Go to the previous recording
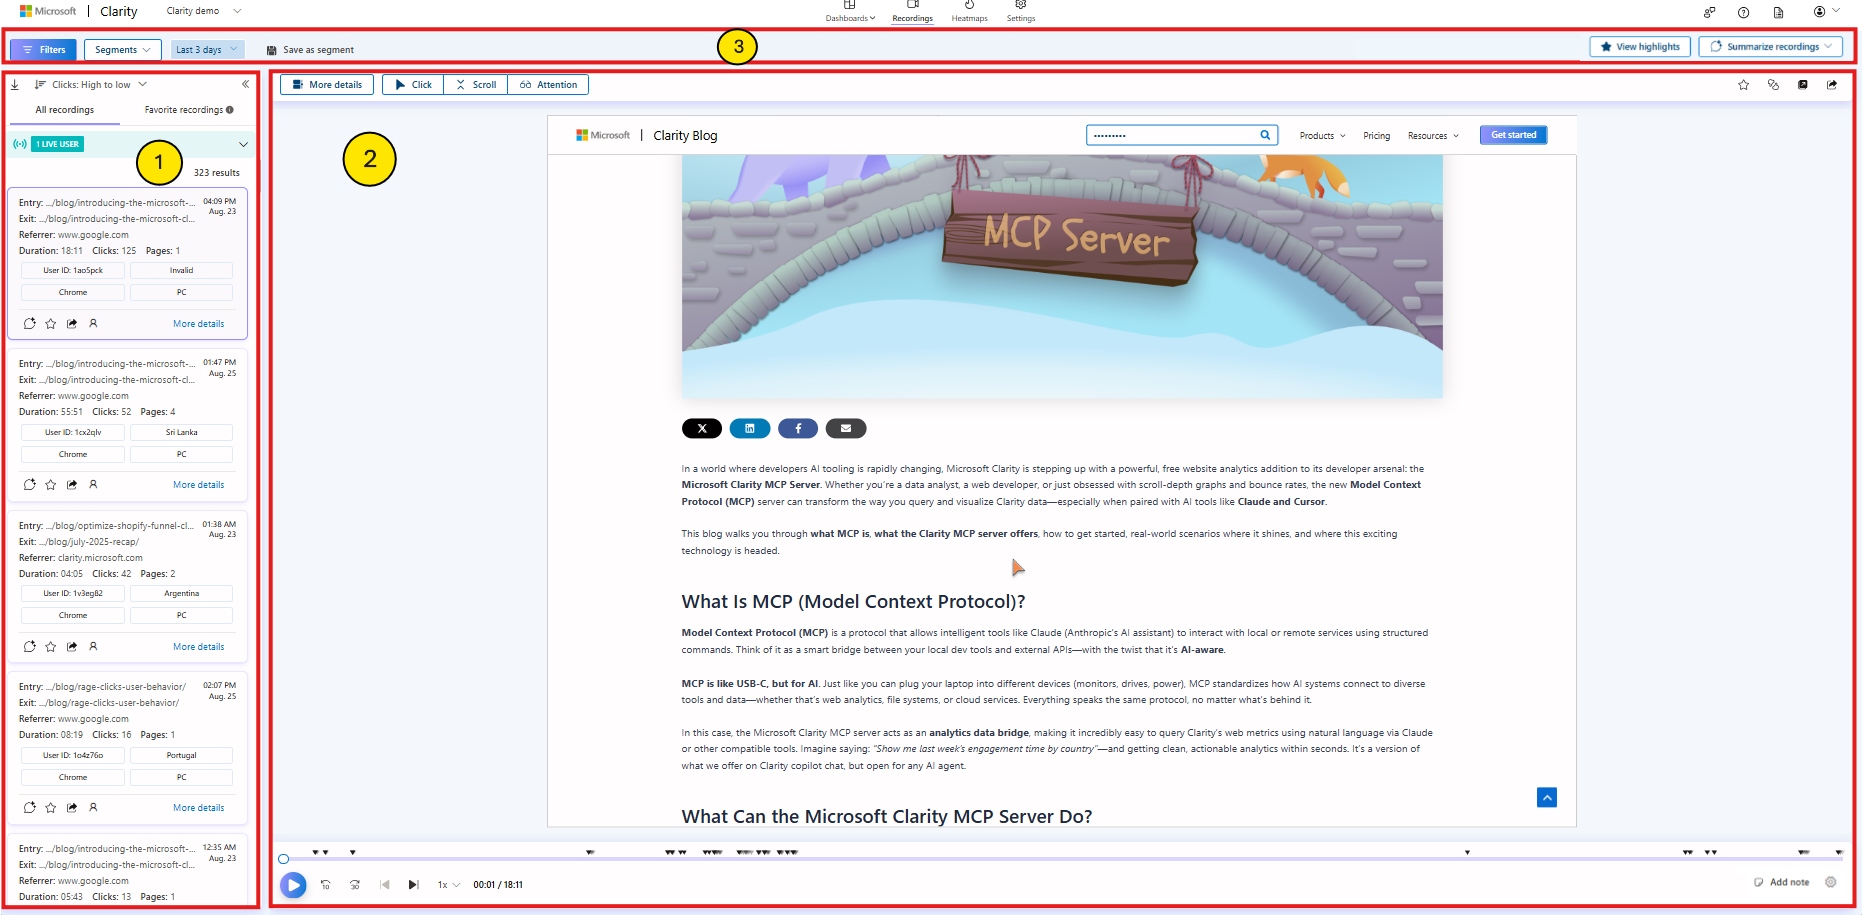 pos(385,885)
